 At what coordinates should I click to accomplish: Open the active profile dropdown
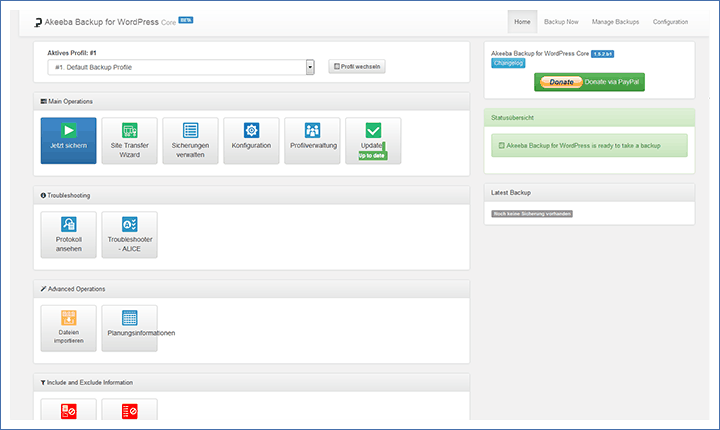[x=181, y=67]
